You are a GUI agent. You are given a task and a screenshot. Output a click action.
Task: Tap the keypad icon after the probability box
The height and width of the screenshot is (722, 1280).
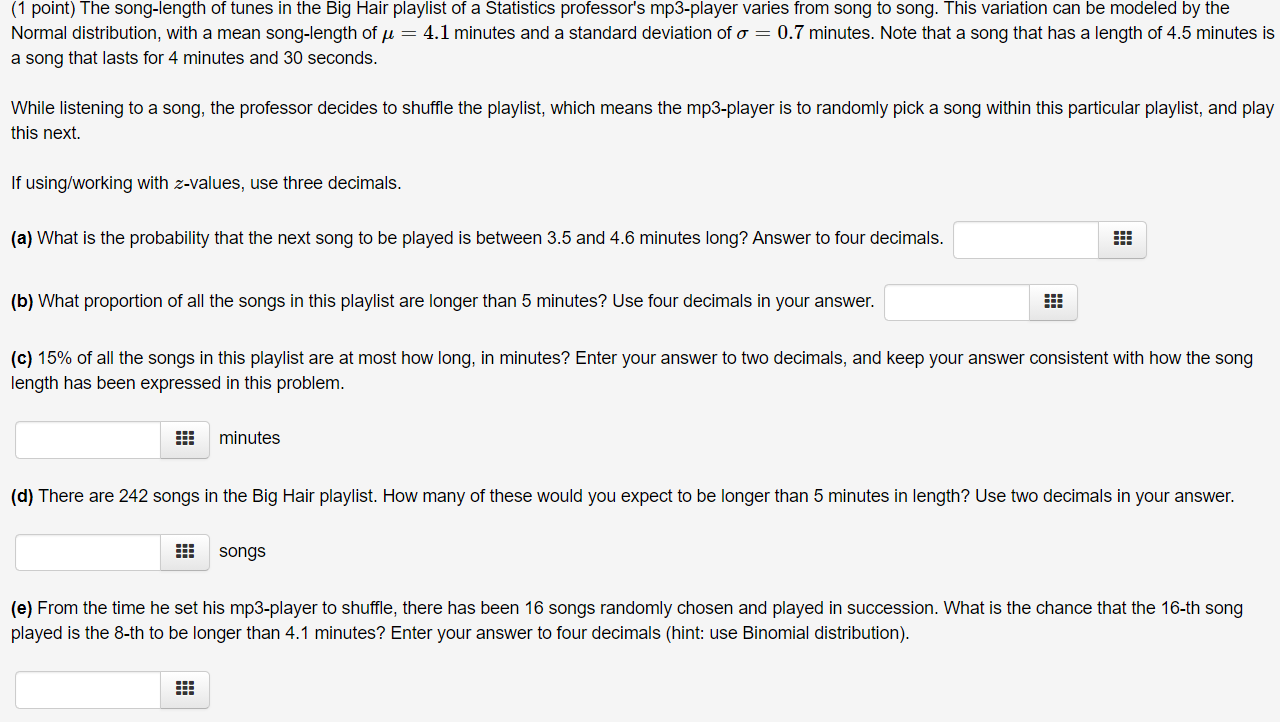[1121, 240]
